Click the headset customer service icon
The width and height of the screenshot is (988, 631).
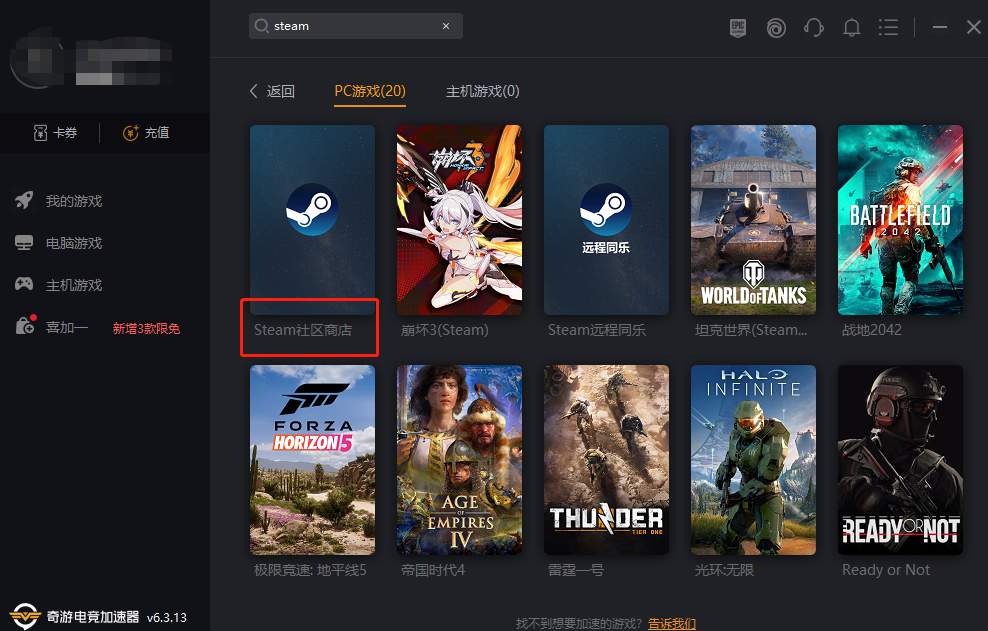(814, 27)
